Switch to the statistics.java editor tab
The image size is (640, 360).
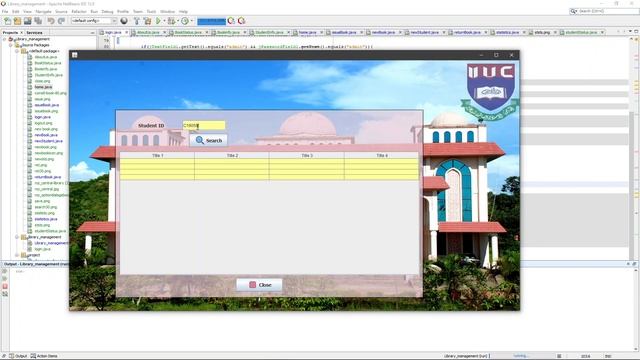(x=507, y=32)
